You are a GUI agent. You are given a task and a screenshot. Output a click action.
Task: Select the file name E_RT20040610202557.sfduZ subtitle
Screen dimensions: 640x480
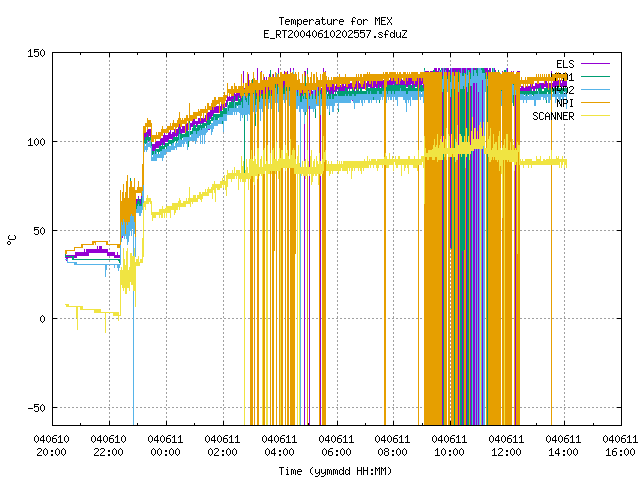(335, 34)
